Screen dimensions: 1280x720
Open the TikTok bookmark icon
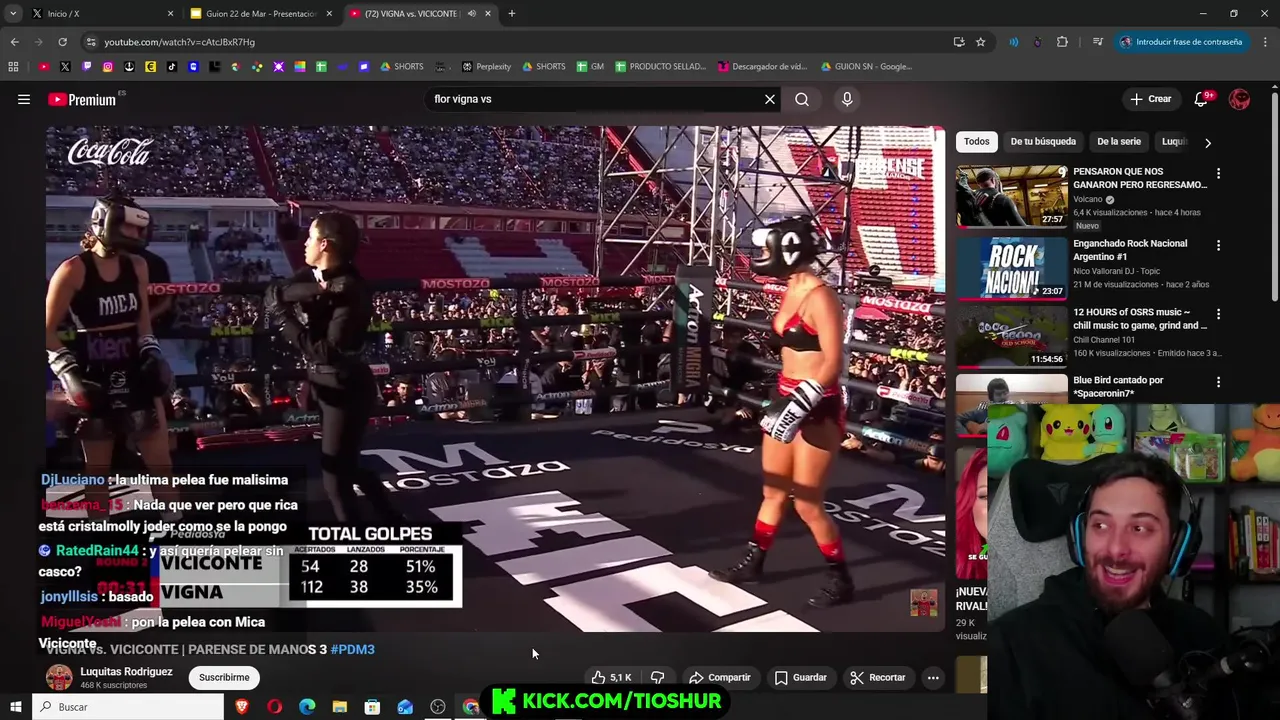(172, 67)
